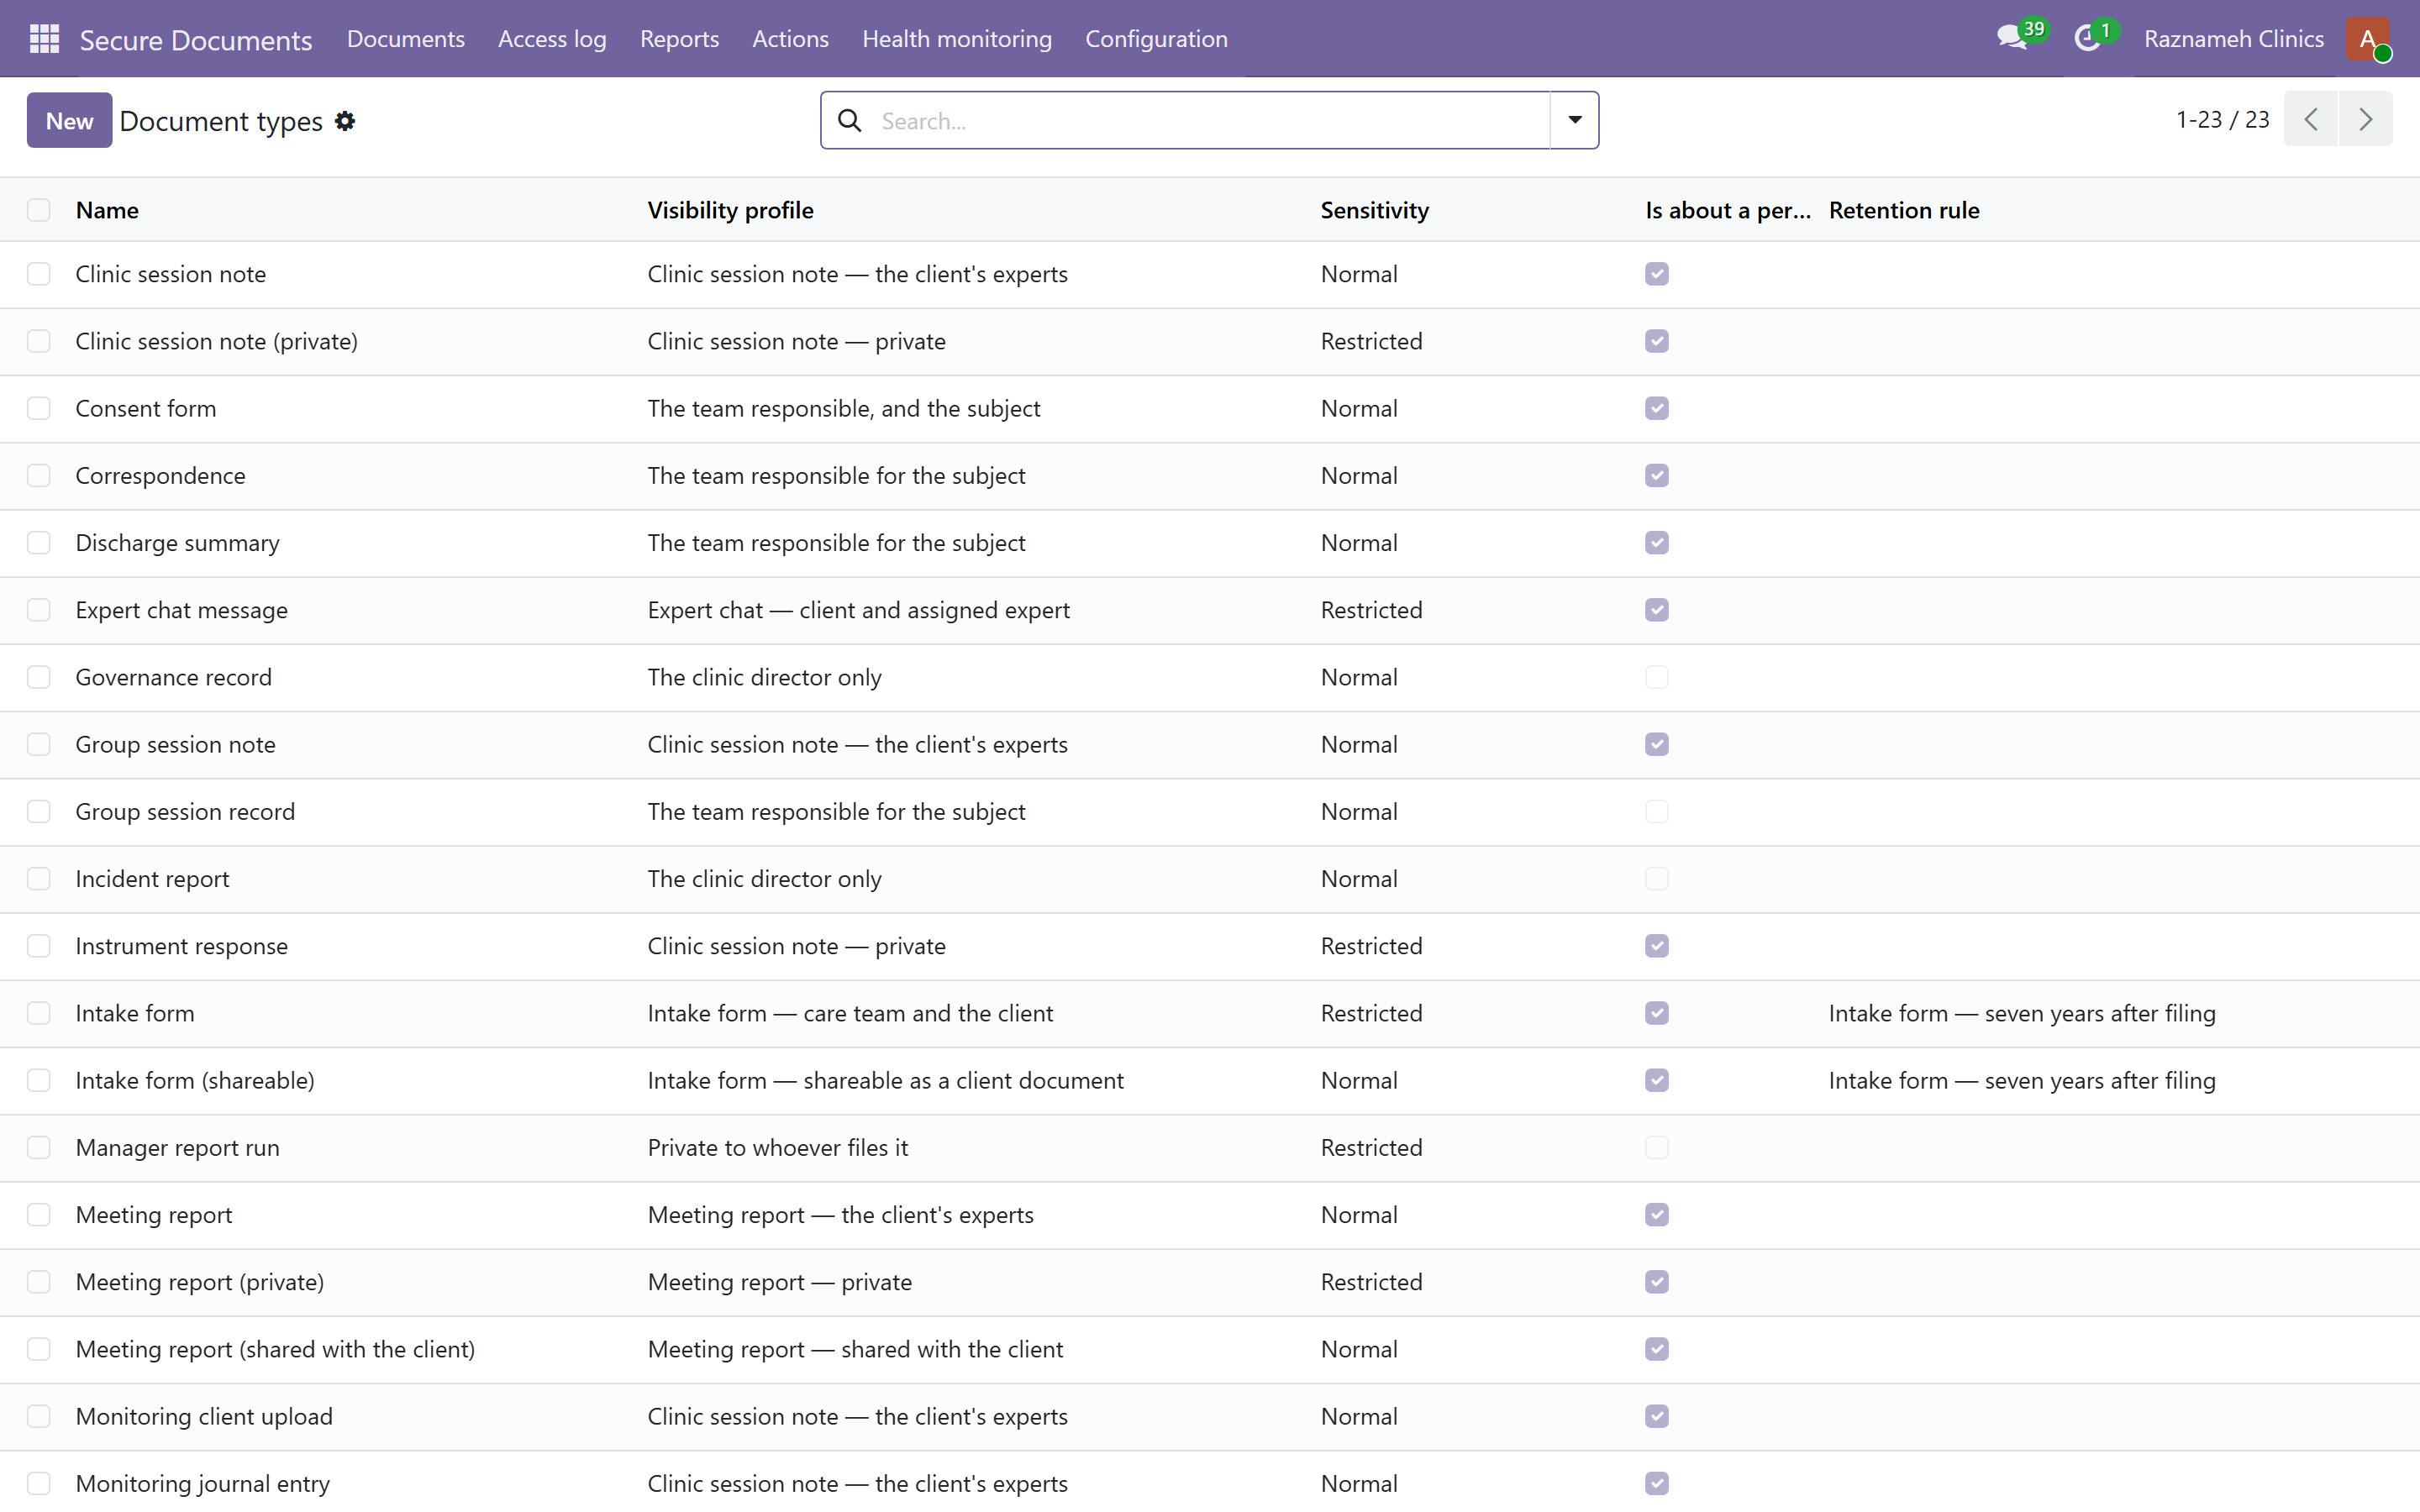This screenshot has width=2420, height=1512.
Task: Open the 'Clinic session note (private)' record
Action: pos(217,341)
